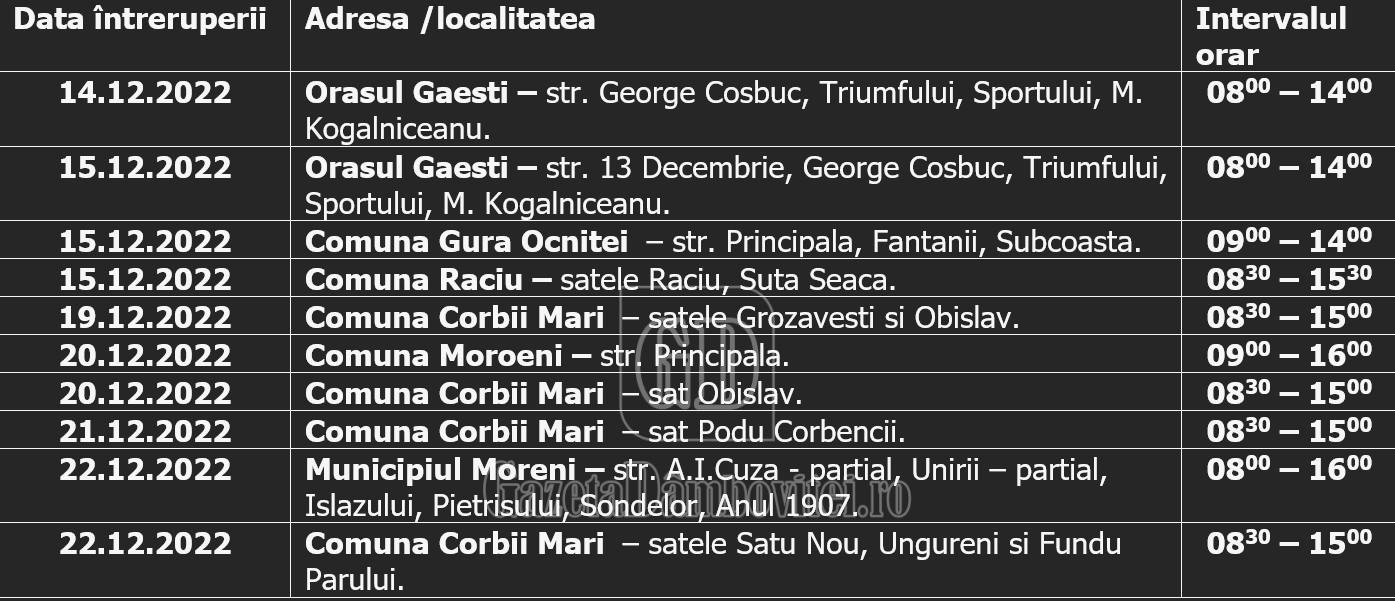Screen dimensions: 1395x601
Task: Select the 19.12.2022 date cell
Action: click(x=145, y=318)
